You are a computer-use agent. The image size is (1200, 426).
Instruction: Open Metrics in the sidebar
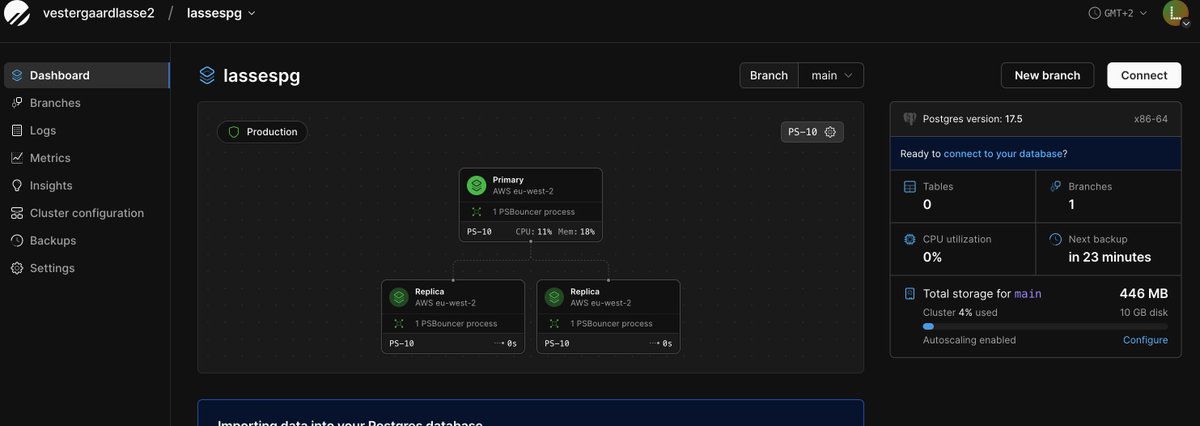(x=85, y=158)
